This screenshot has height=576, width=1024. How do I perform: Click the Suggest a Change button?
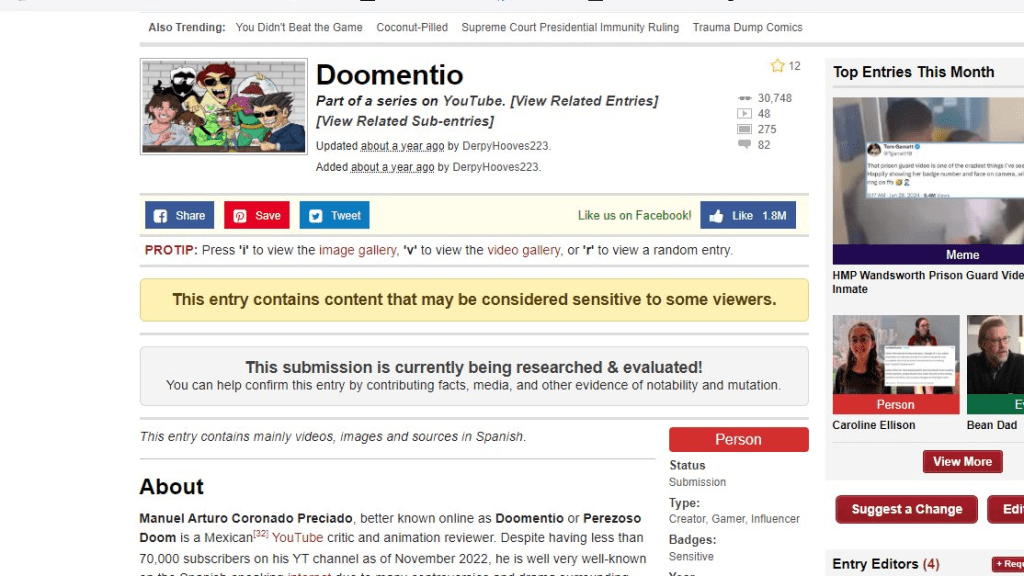906,509
